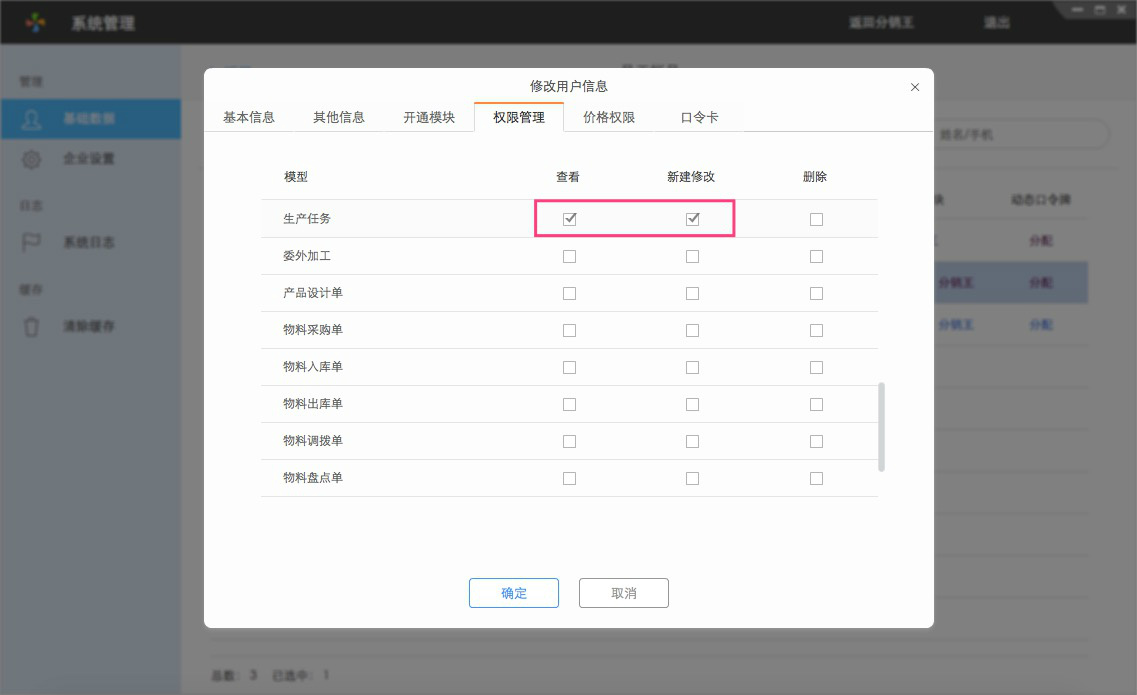This screenshot has height=695, width=1137.
Task: Click the flag icon for 系统日志
Action: pos(31,242)
